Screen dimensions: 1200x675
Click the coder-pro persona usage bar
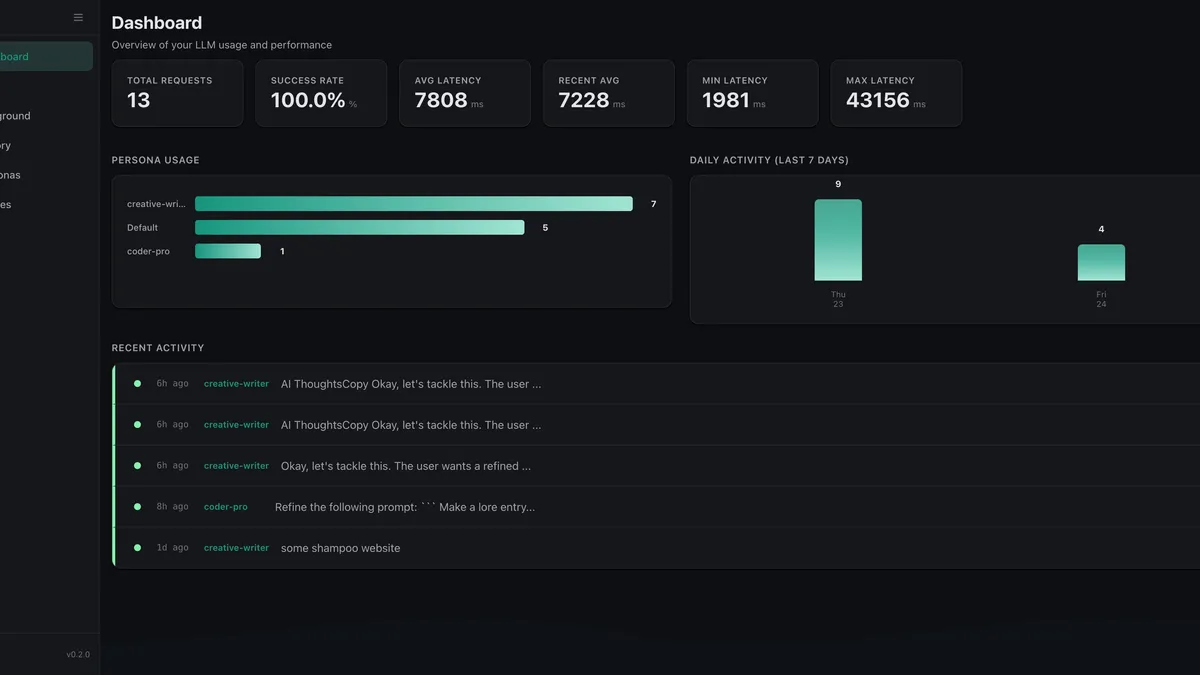tap(228, 251)
